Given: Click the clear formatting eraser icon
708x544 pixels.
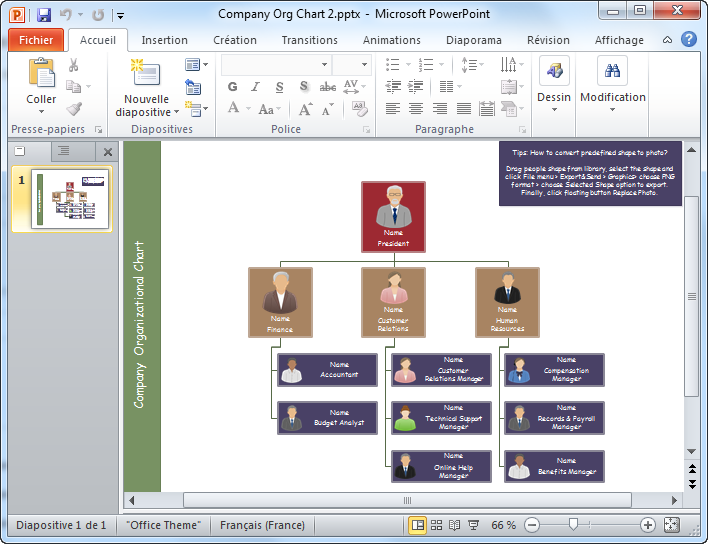Looking at the screenshot, I should pyautogui.click(x=359, y=109).
